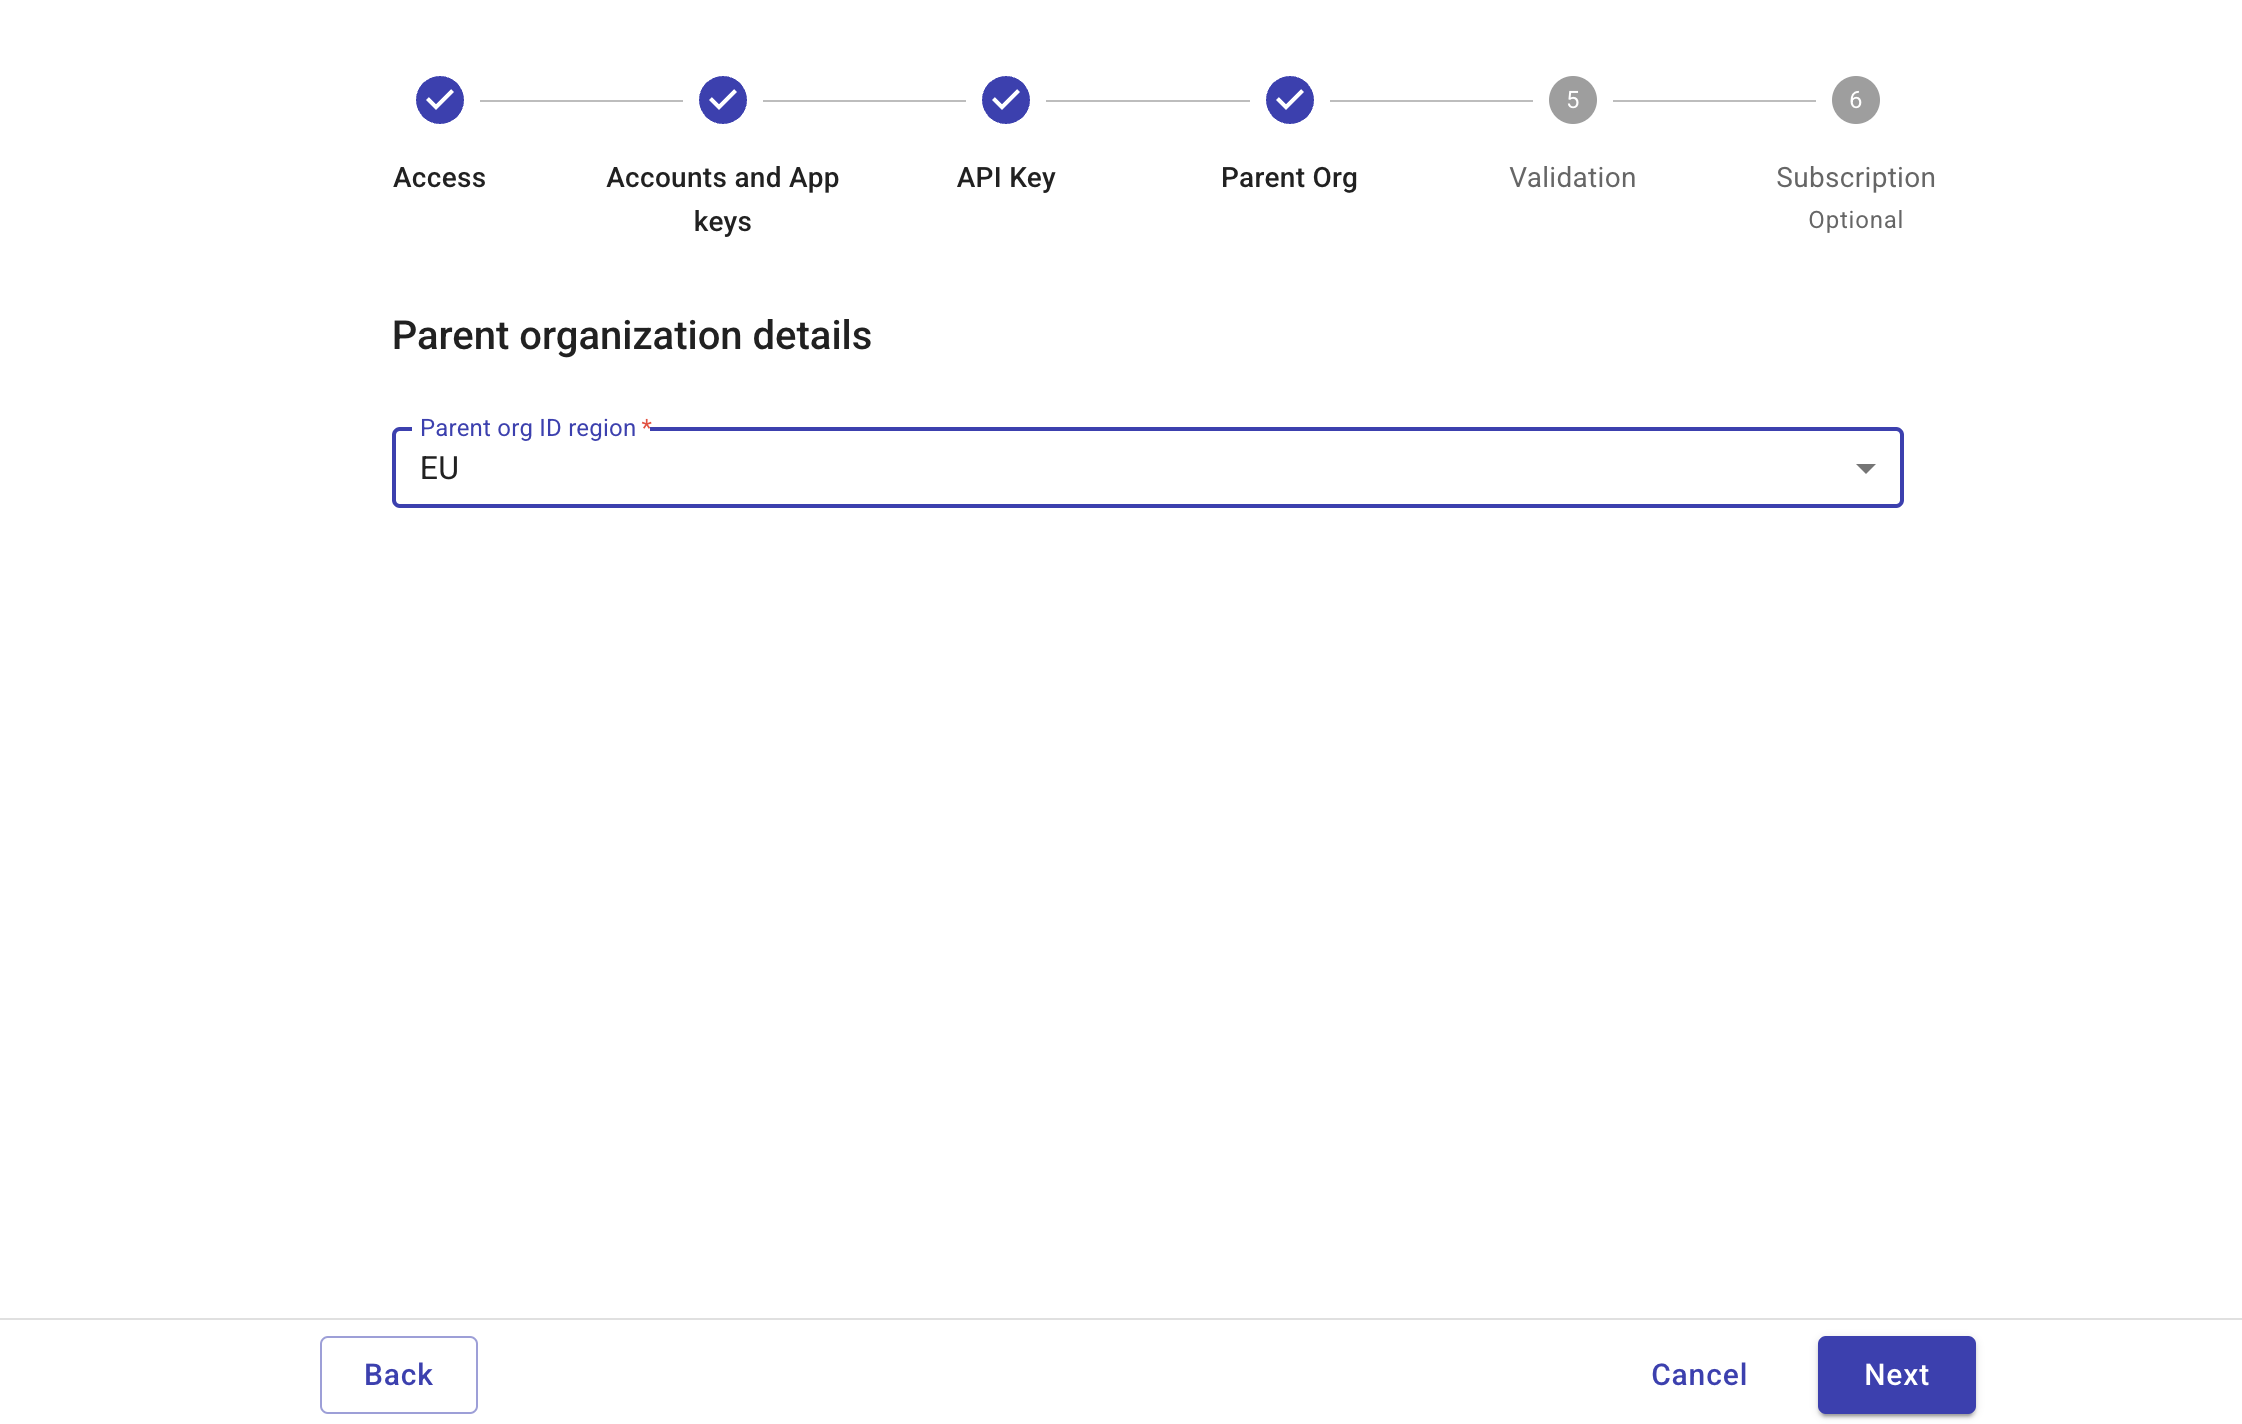Cancel the setup wizard

(1698, 1374)
